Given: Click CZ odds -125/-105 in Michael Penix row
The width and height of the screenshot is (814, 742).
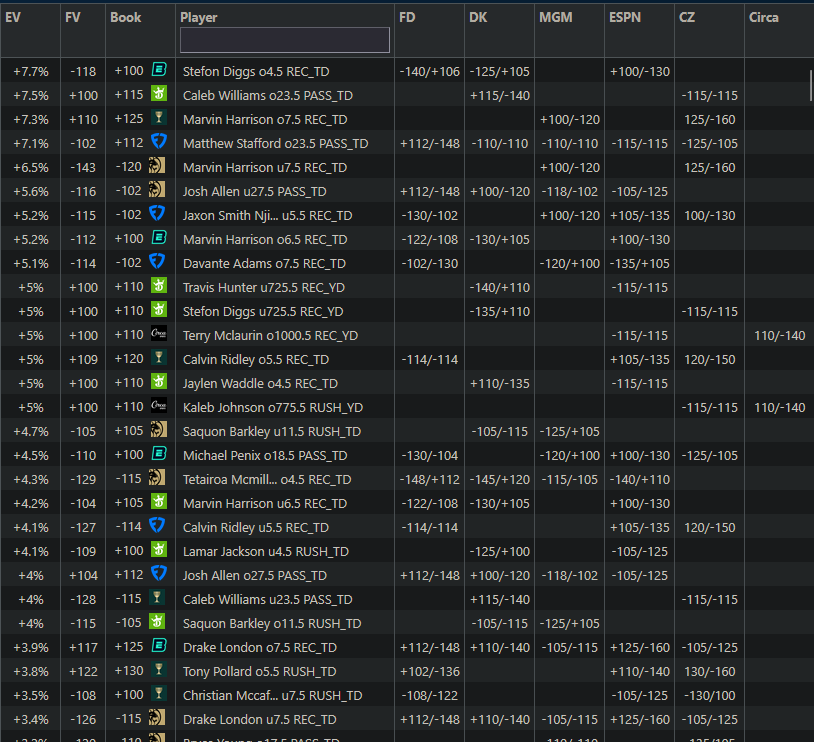Looking at the screenshot, I should point(710,455).
